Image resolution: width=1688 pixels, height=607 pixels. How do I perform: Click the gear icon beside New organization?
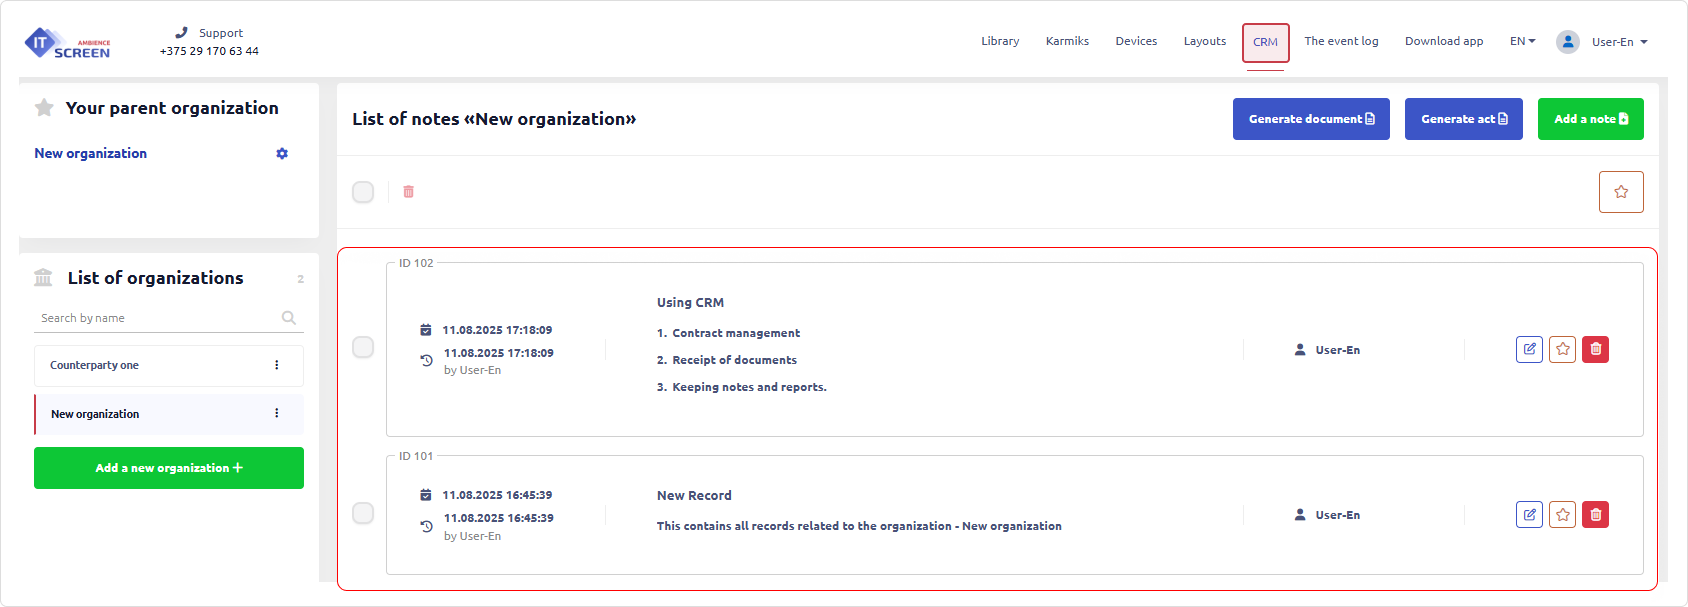click(282, 154)
